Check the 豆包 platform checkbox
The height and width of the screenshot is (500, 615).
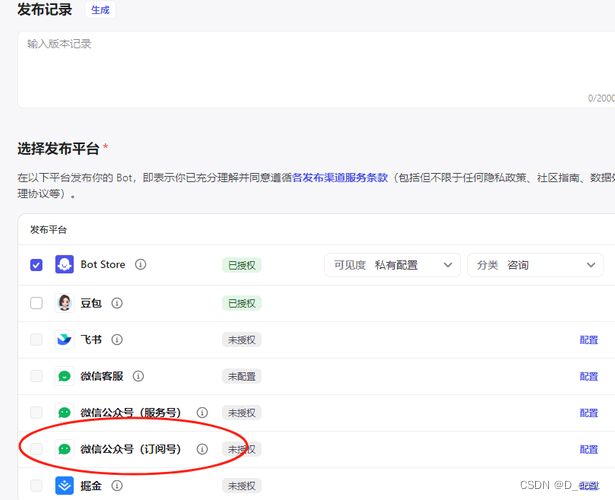(x=36, y=303)
